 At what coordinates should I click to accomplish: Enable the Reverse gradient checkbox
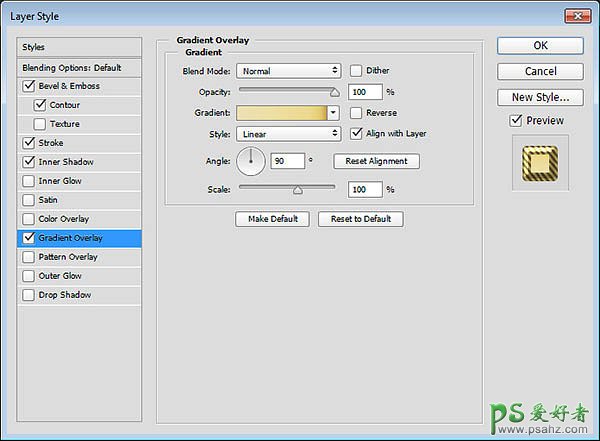(x=356, y=113)
